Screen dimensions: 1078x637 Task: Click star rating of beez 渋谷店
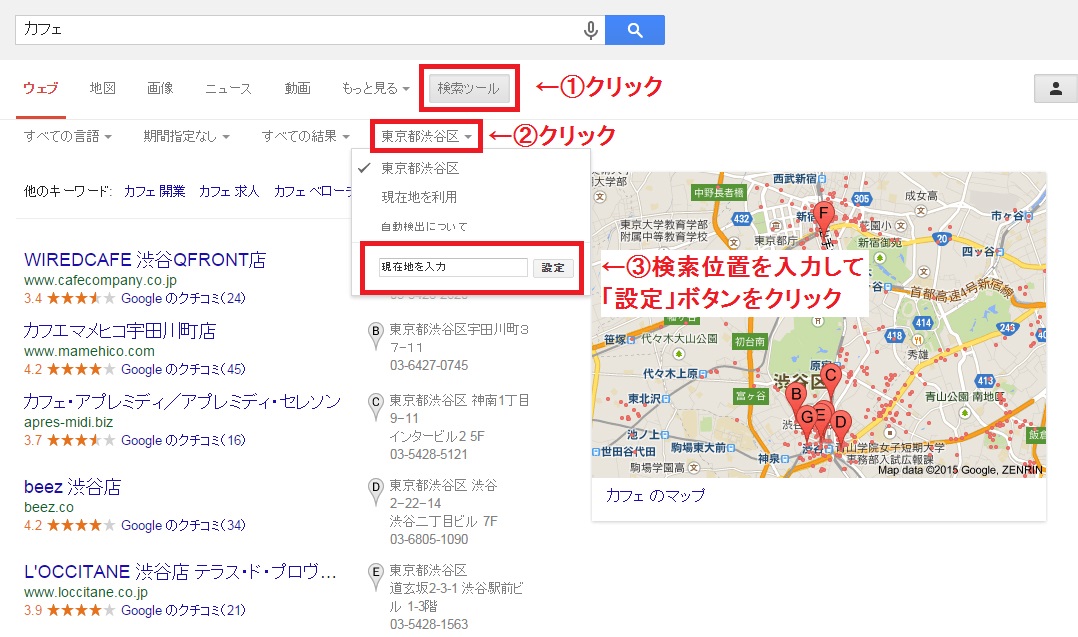click(80, 525)
